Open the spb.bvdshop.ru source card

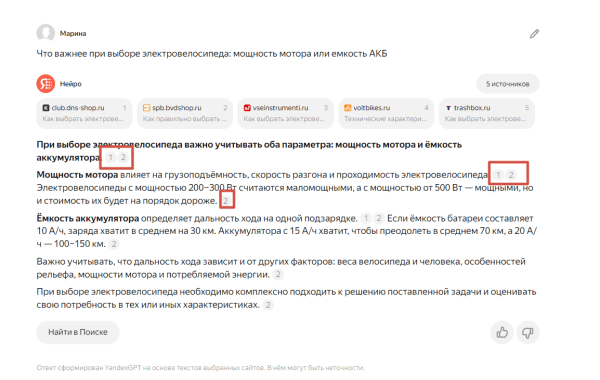185,113
